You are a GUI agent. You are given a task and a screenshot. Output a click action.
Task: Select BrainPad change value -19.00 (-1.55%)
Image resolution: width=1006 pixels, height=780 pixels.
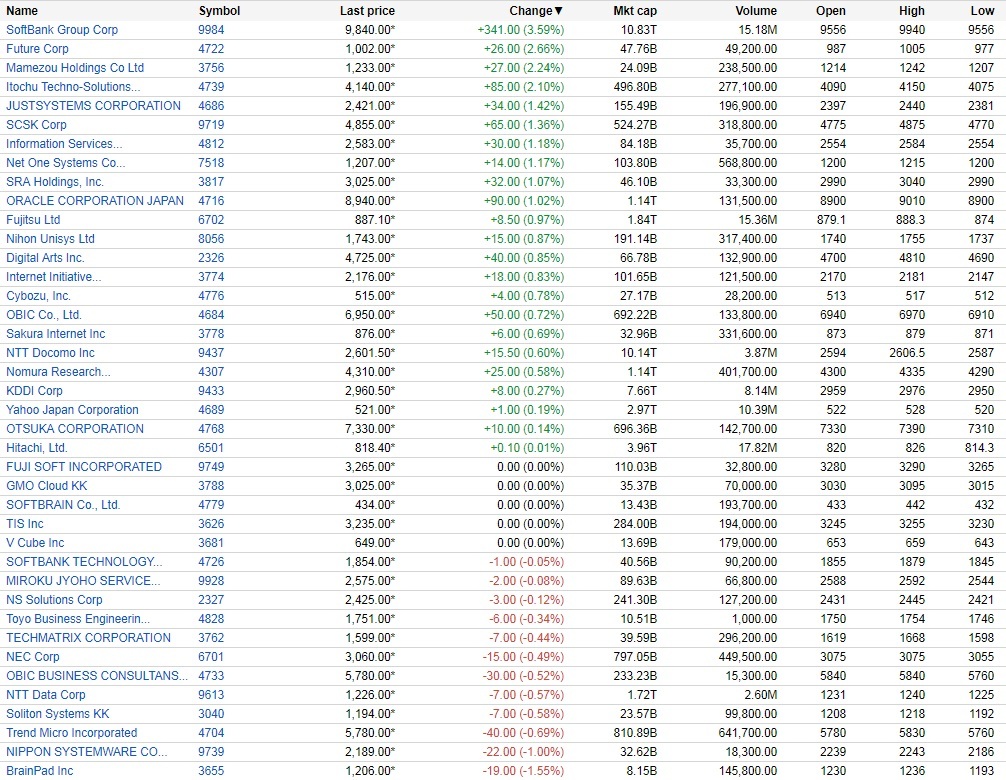[524, 771]
